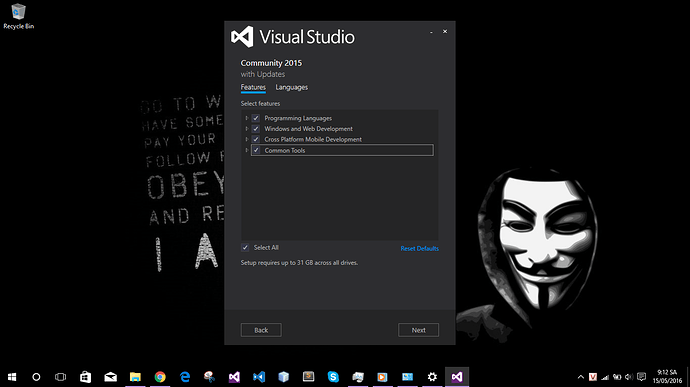690x387 pixels.
Task: Open the Mail app in taskbar
Action: coord(110,377)
